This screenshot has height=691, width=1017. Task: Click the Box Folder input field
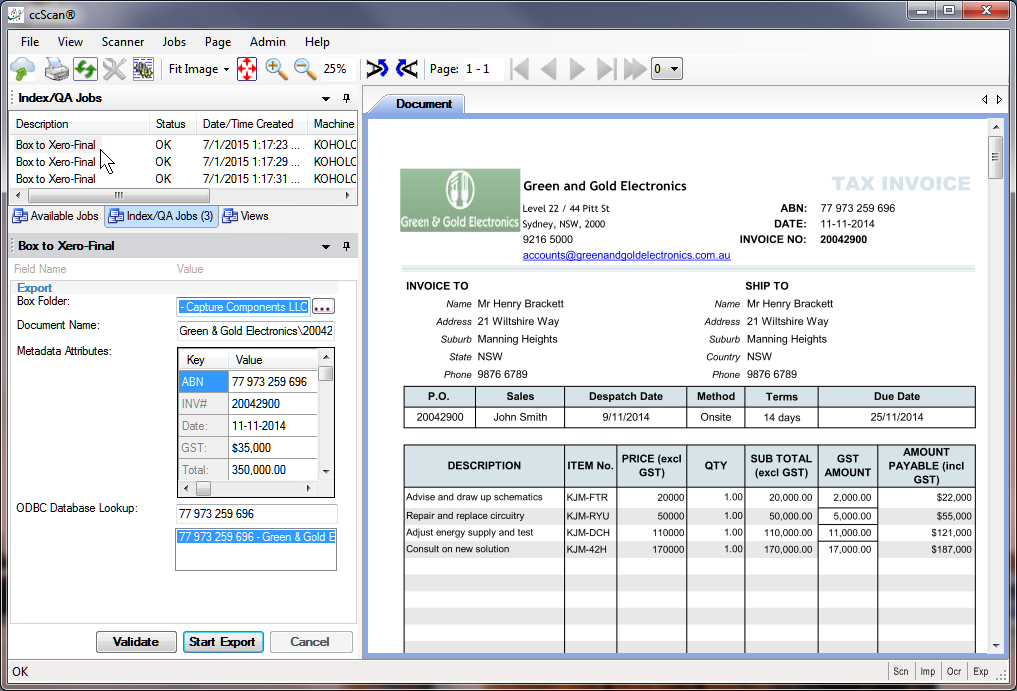[243, 307]
